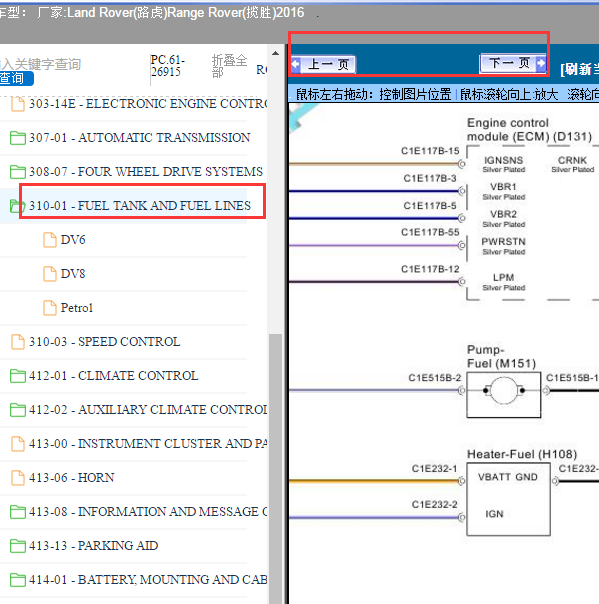Screen dimensions: 599x604
Task: Select 412-02 - AUXILIARY CLIMATE CONTROL entry
Action: pos(148,409)
